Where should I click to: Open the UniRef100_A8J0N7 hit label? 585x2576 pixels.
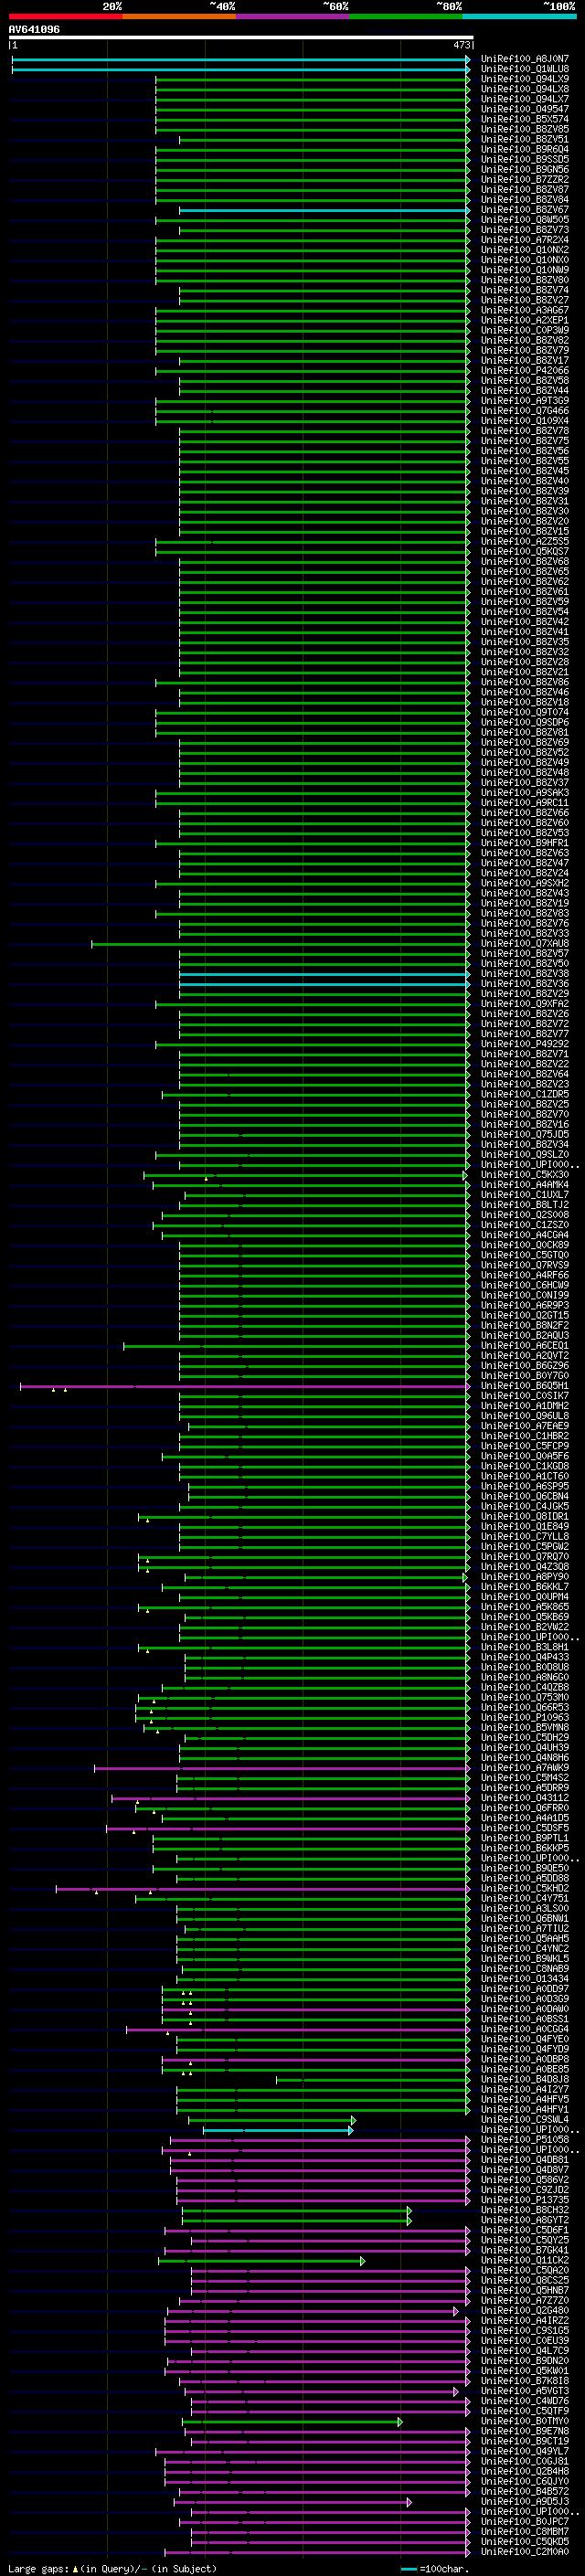pyautogui.click(x=525, y=59)
